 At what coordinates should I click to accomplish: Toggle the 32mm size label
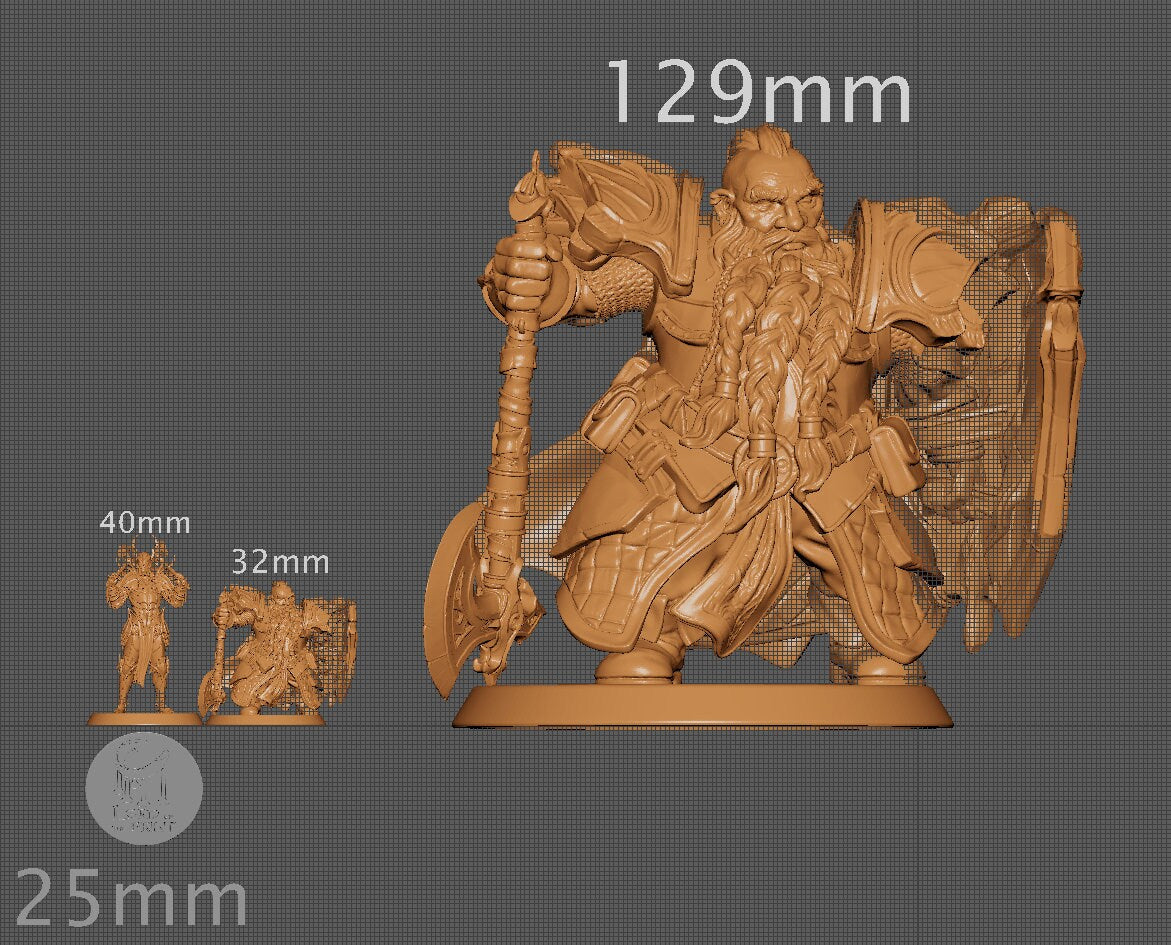point(280,562)
